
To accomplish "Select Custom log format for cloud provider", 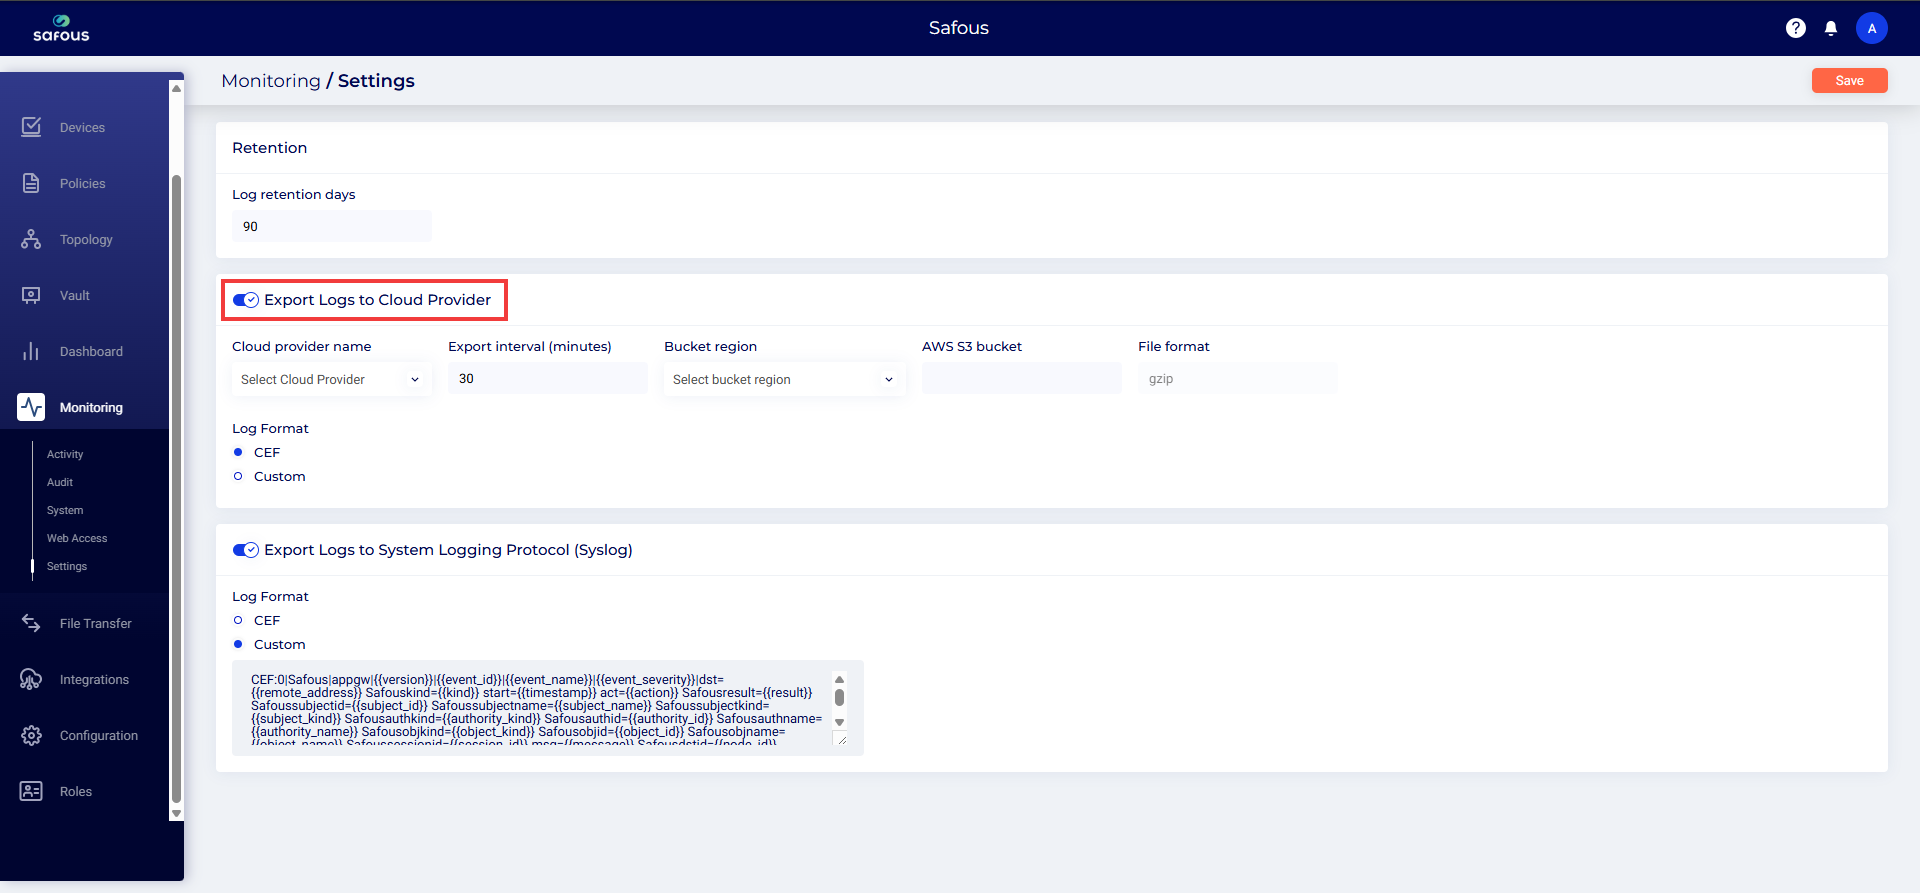I will tap(238, 476).
